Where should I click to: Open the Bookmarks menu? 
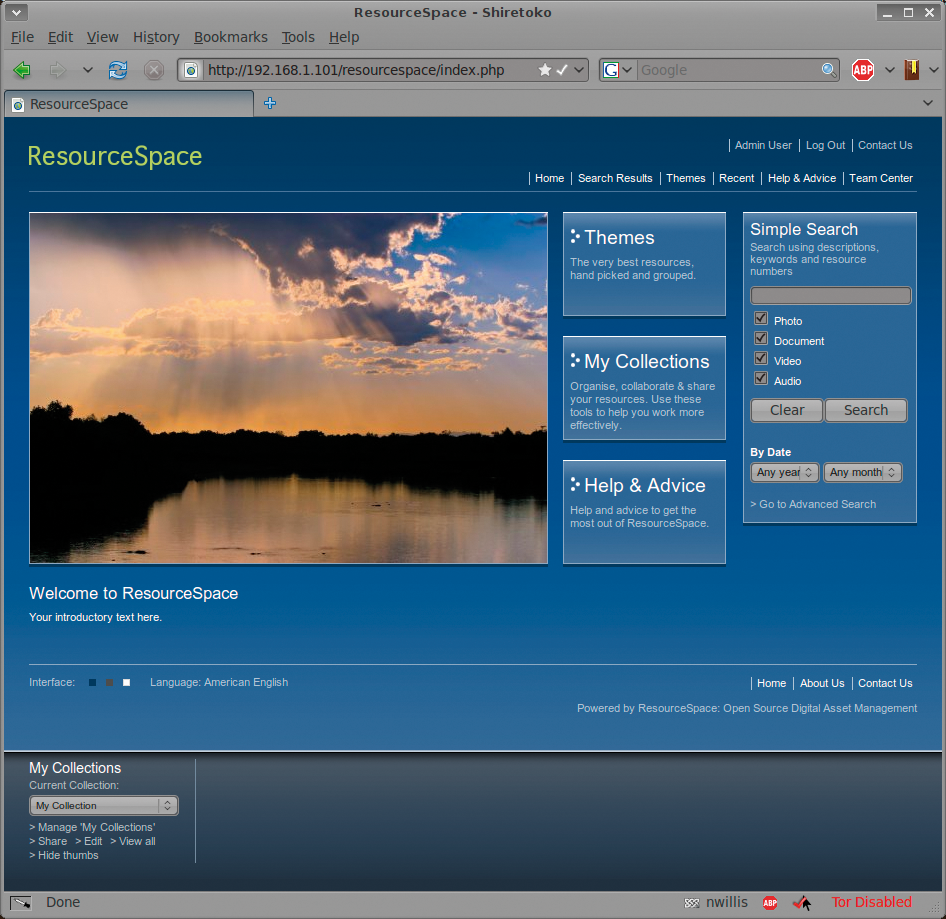[x=230, y=37]
